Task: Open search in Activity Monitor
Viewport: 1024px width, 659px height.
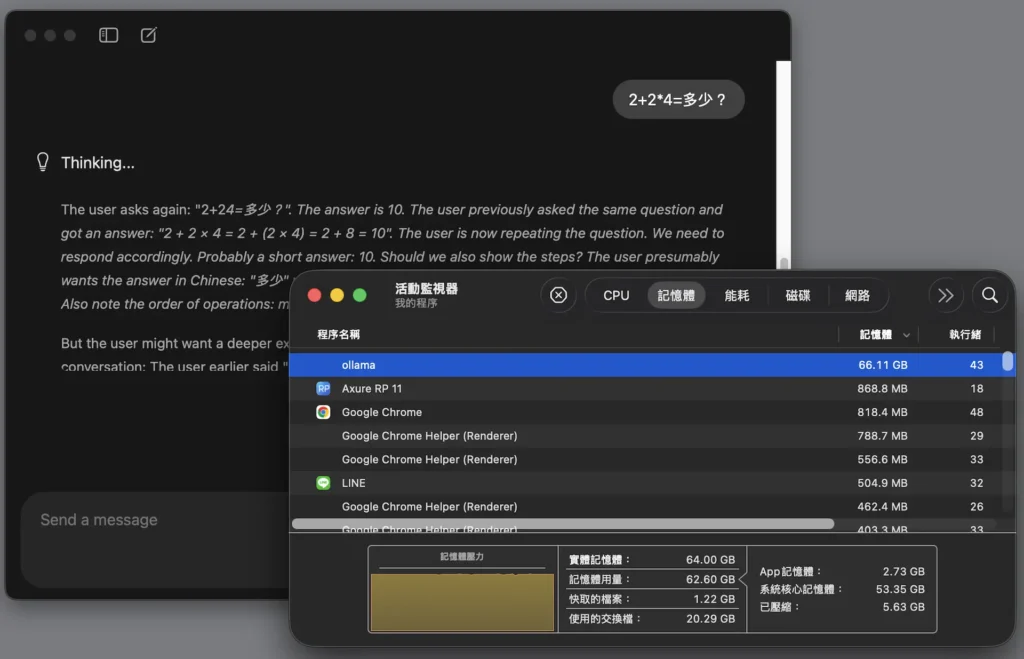Action: pyautogui.click(x=990, y=295)
